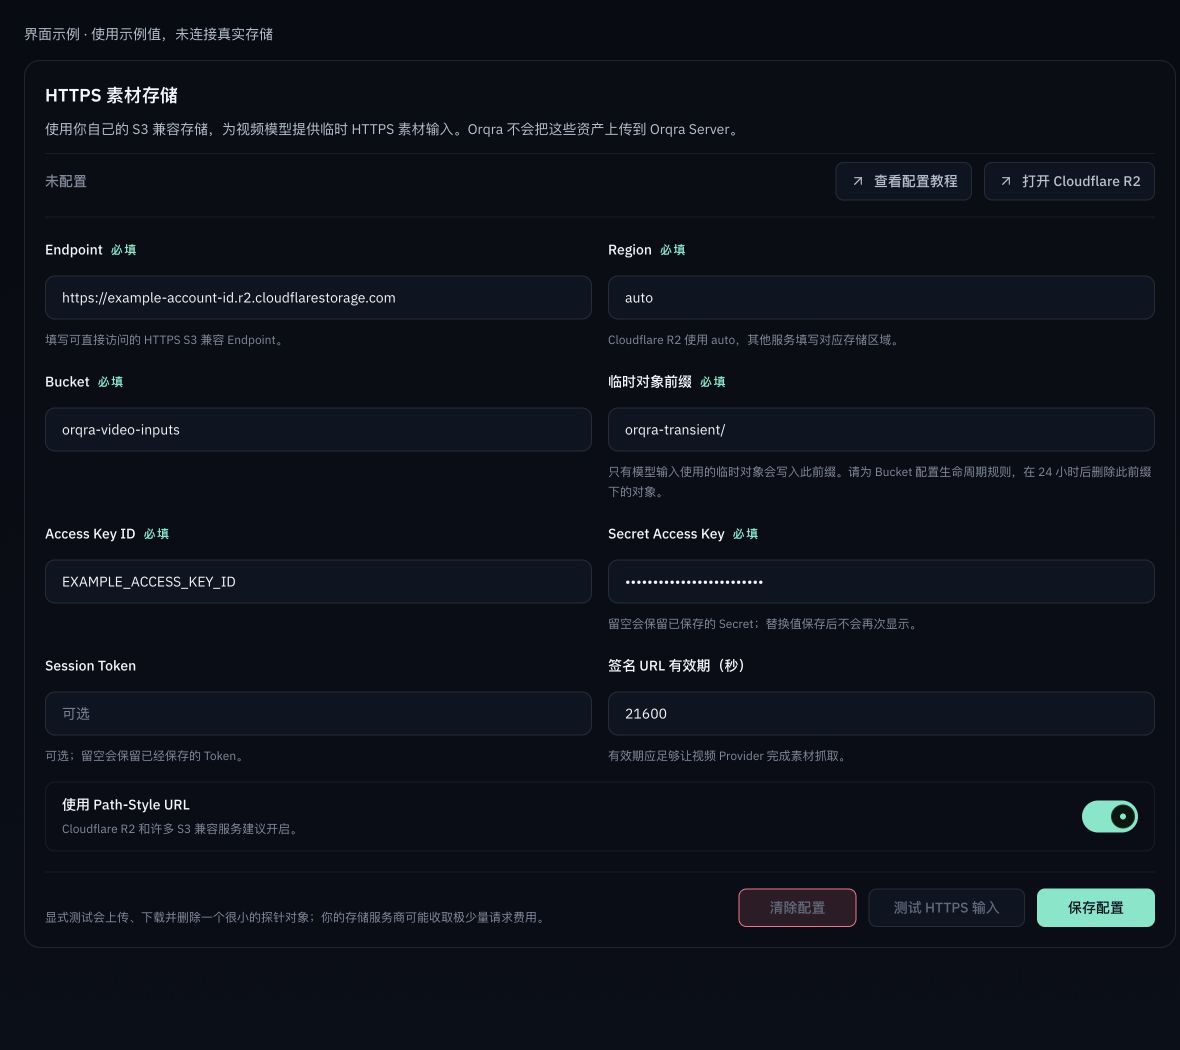The height and width of the screenshot is (1050, 1180).
Task: Save settings with 保存配置 button
Action: (x=1095, y=908)
